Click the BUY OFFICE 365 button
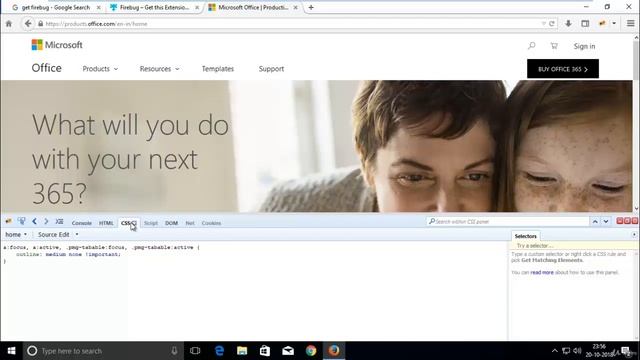Viewport: 640px width, 360px height. point(563,69)
